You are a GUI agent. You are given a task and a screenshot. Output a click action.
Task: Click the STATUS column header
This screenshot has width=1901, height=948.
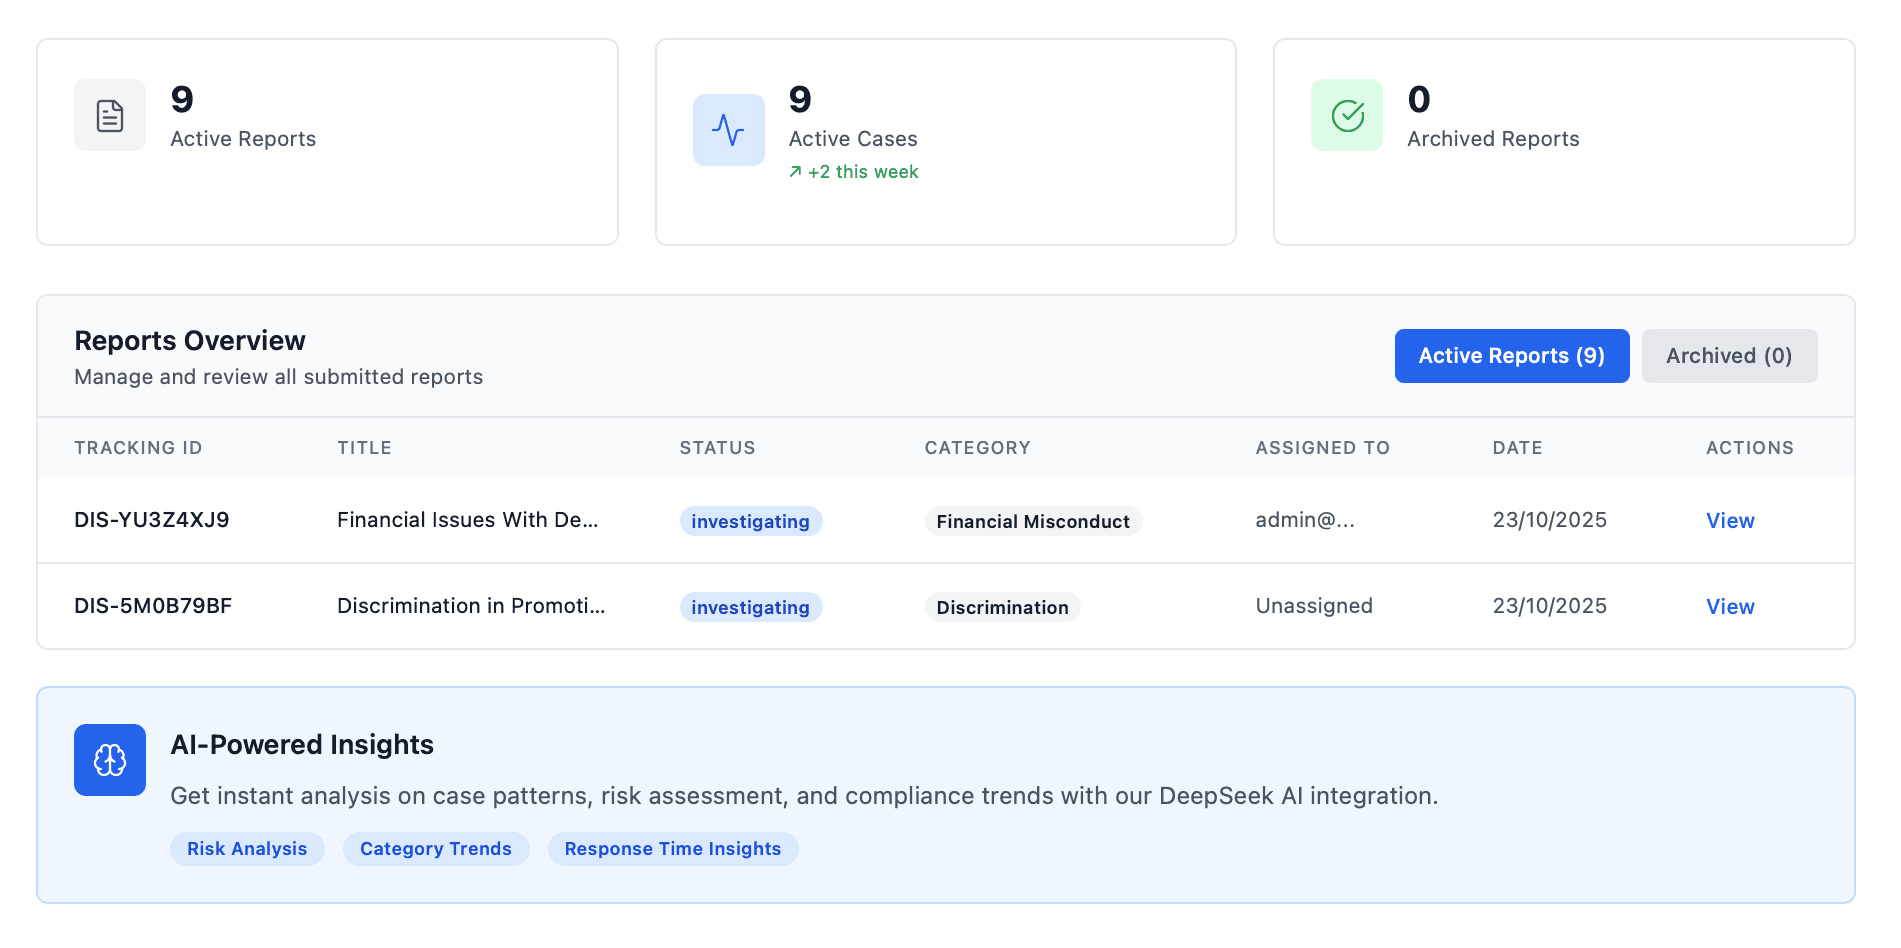pyautogui.click(x=716, y=447)
